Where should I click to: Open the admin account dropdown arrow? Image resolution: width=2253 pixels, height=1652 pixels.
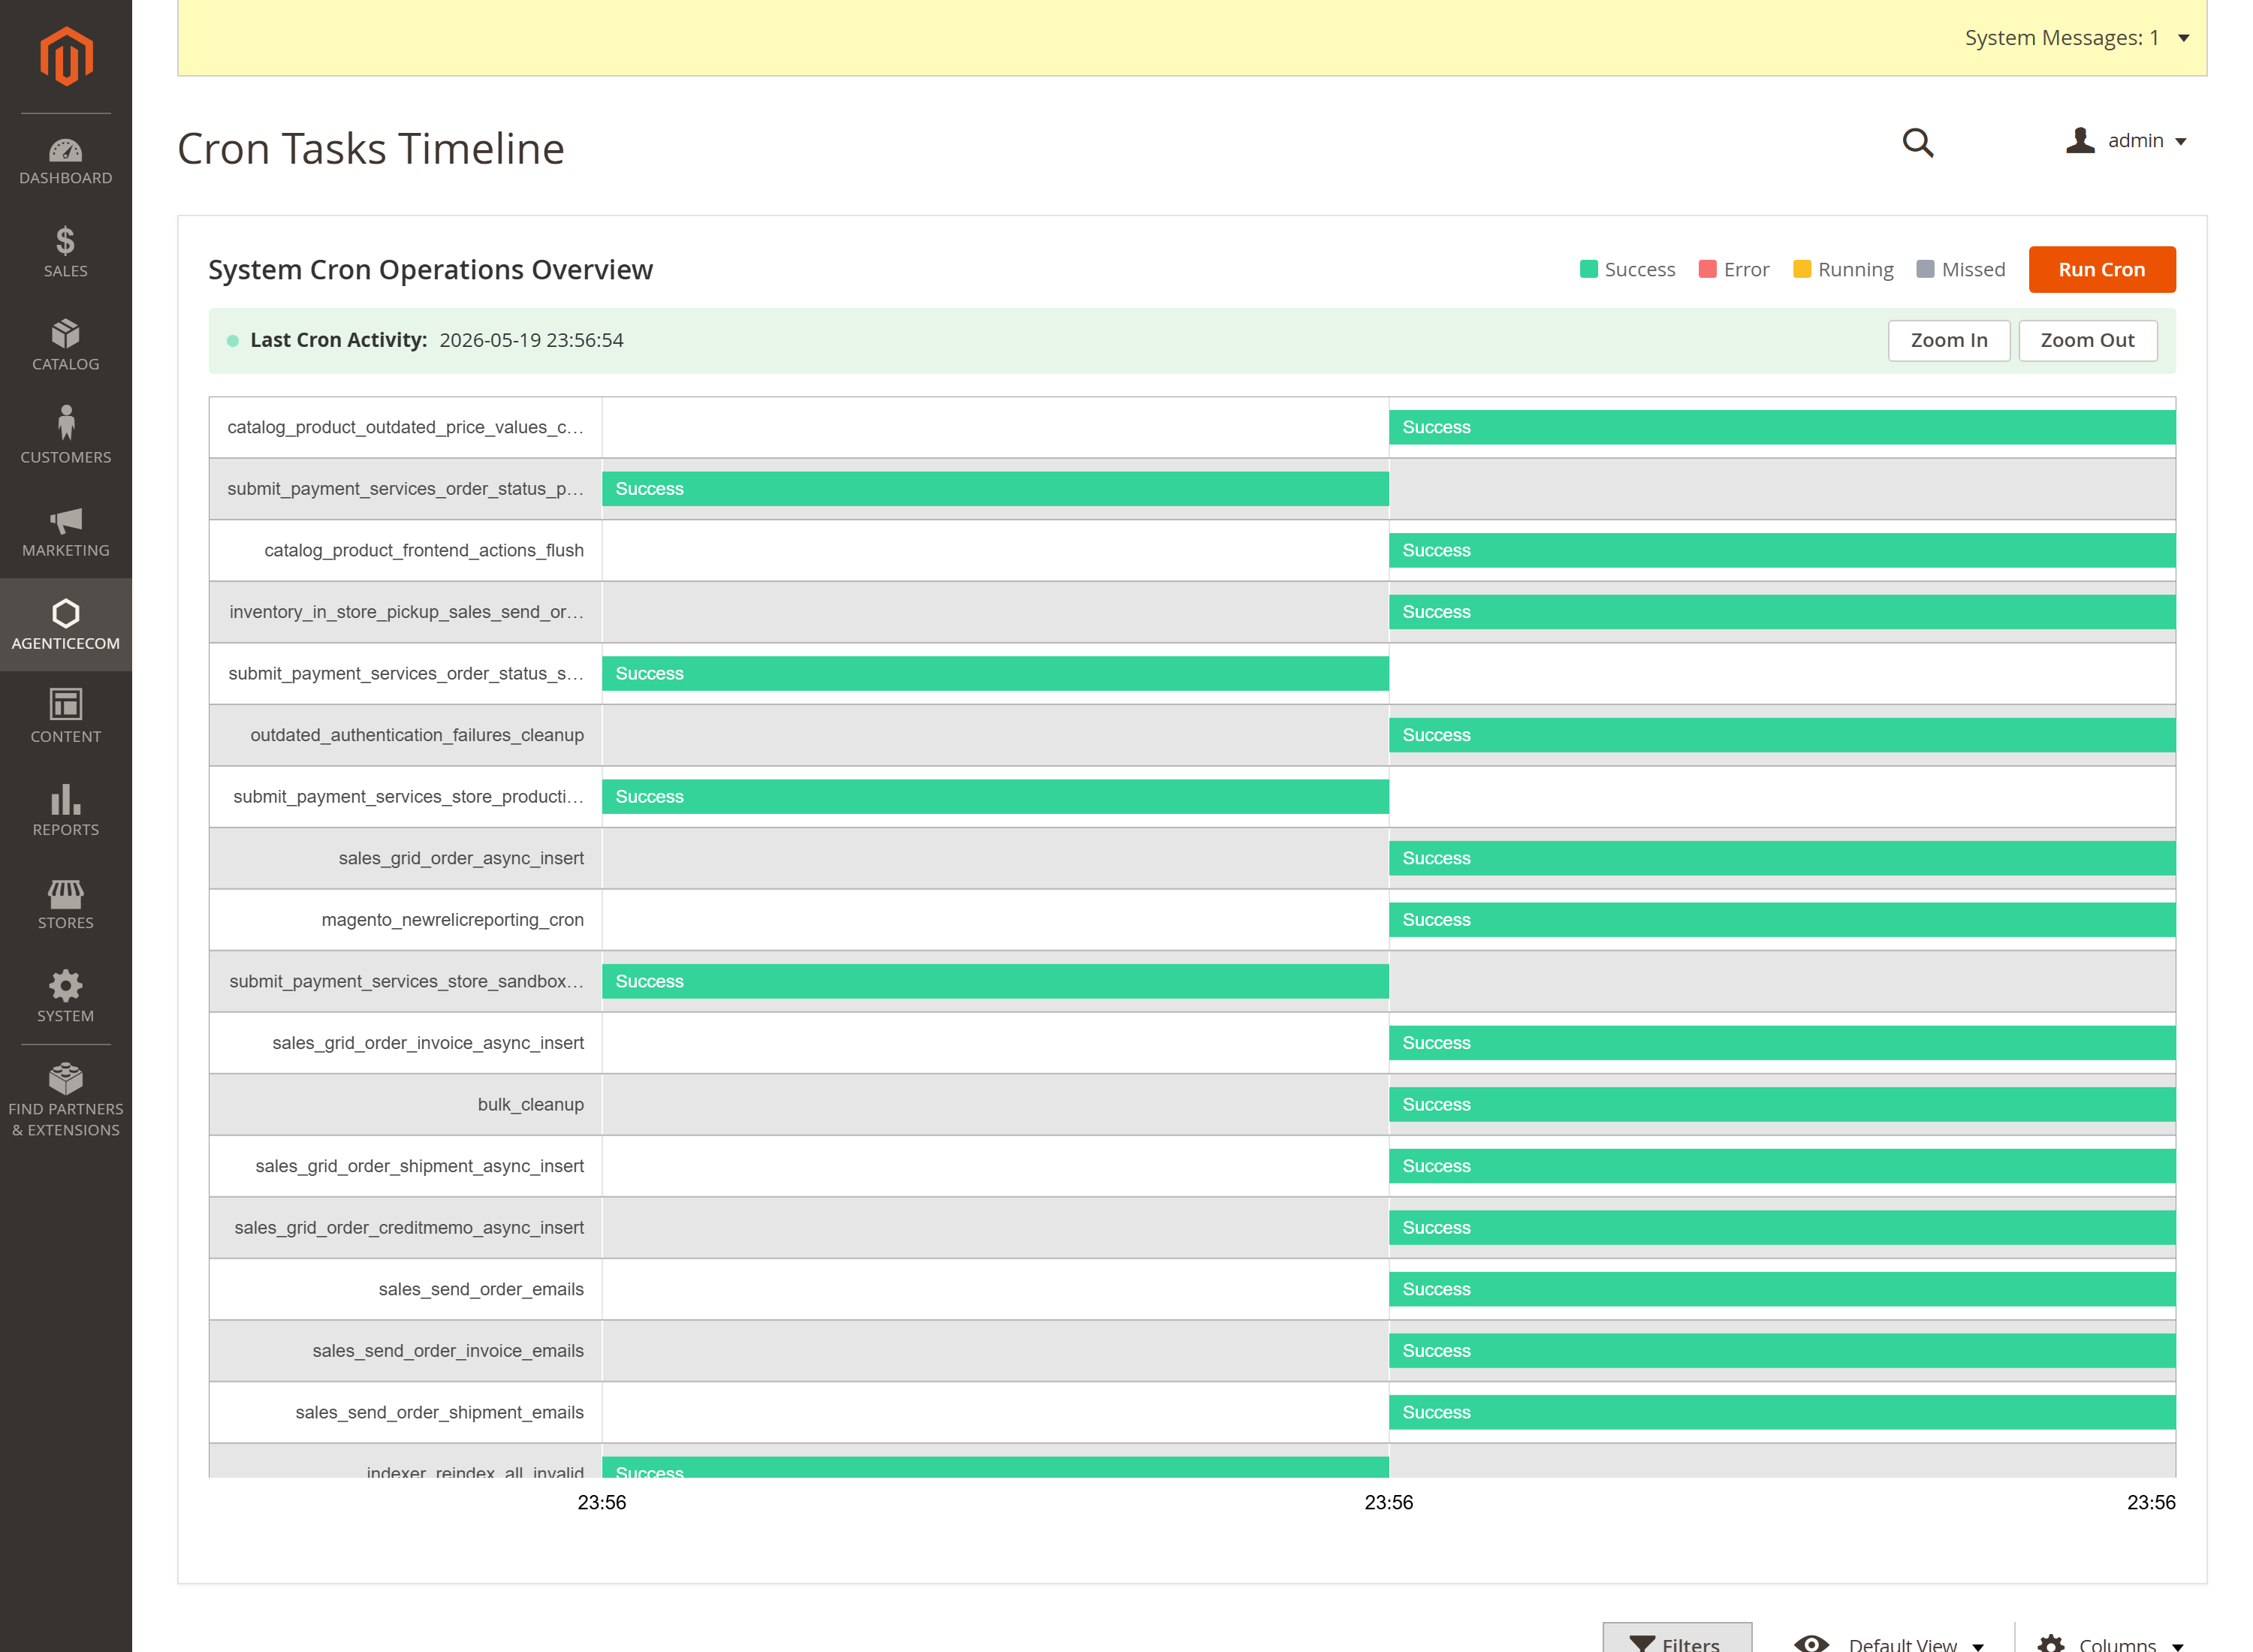2181,142
